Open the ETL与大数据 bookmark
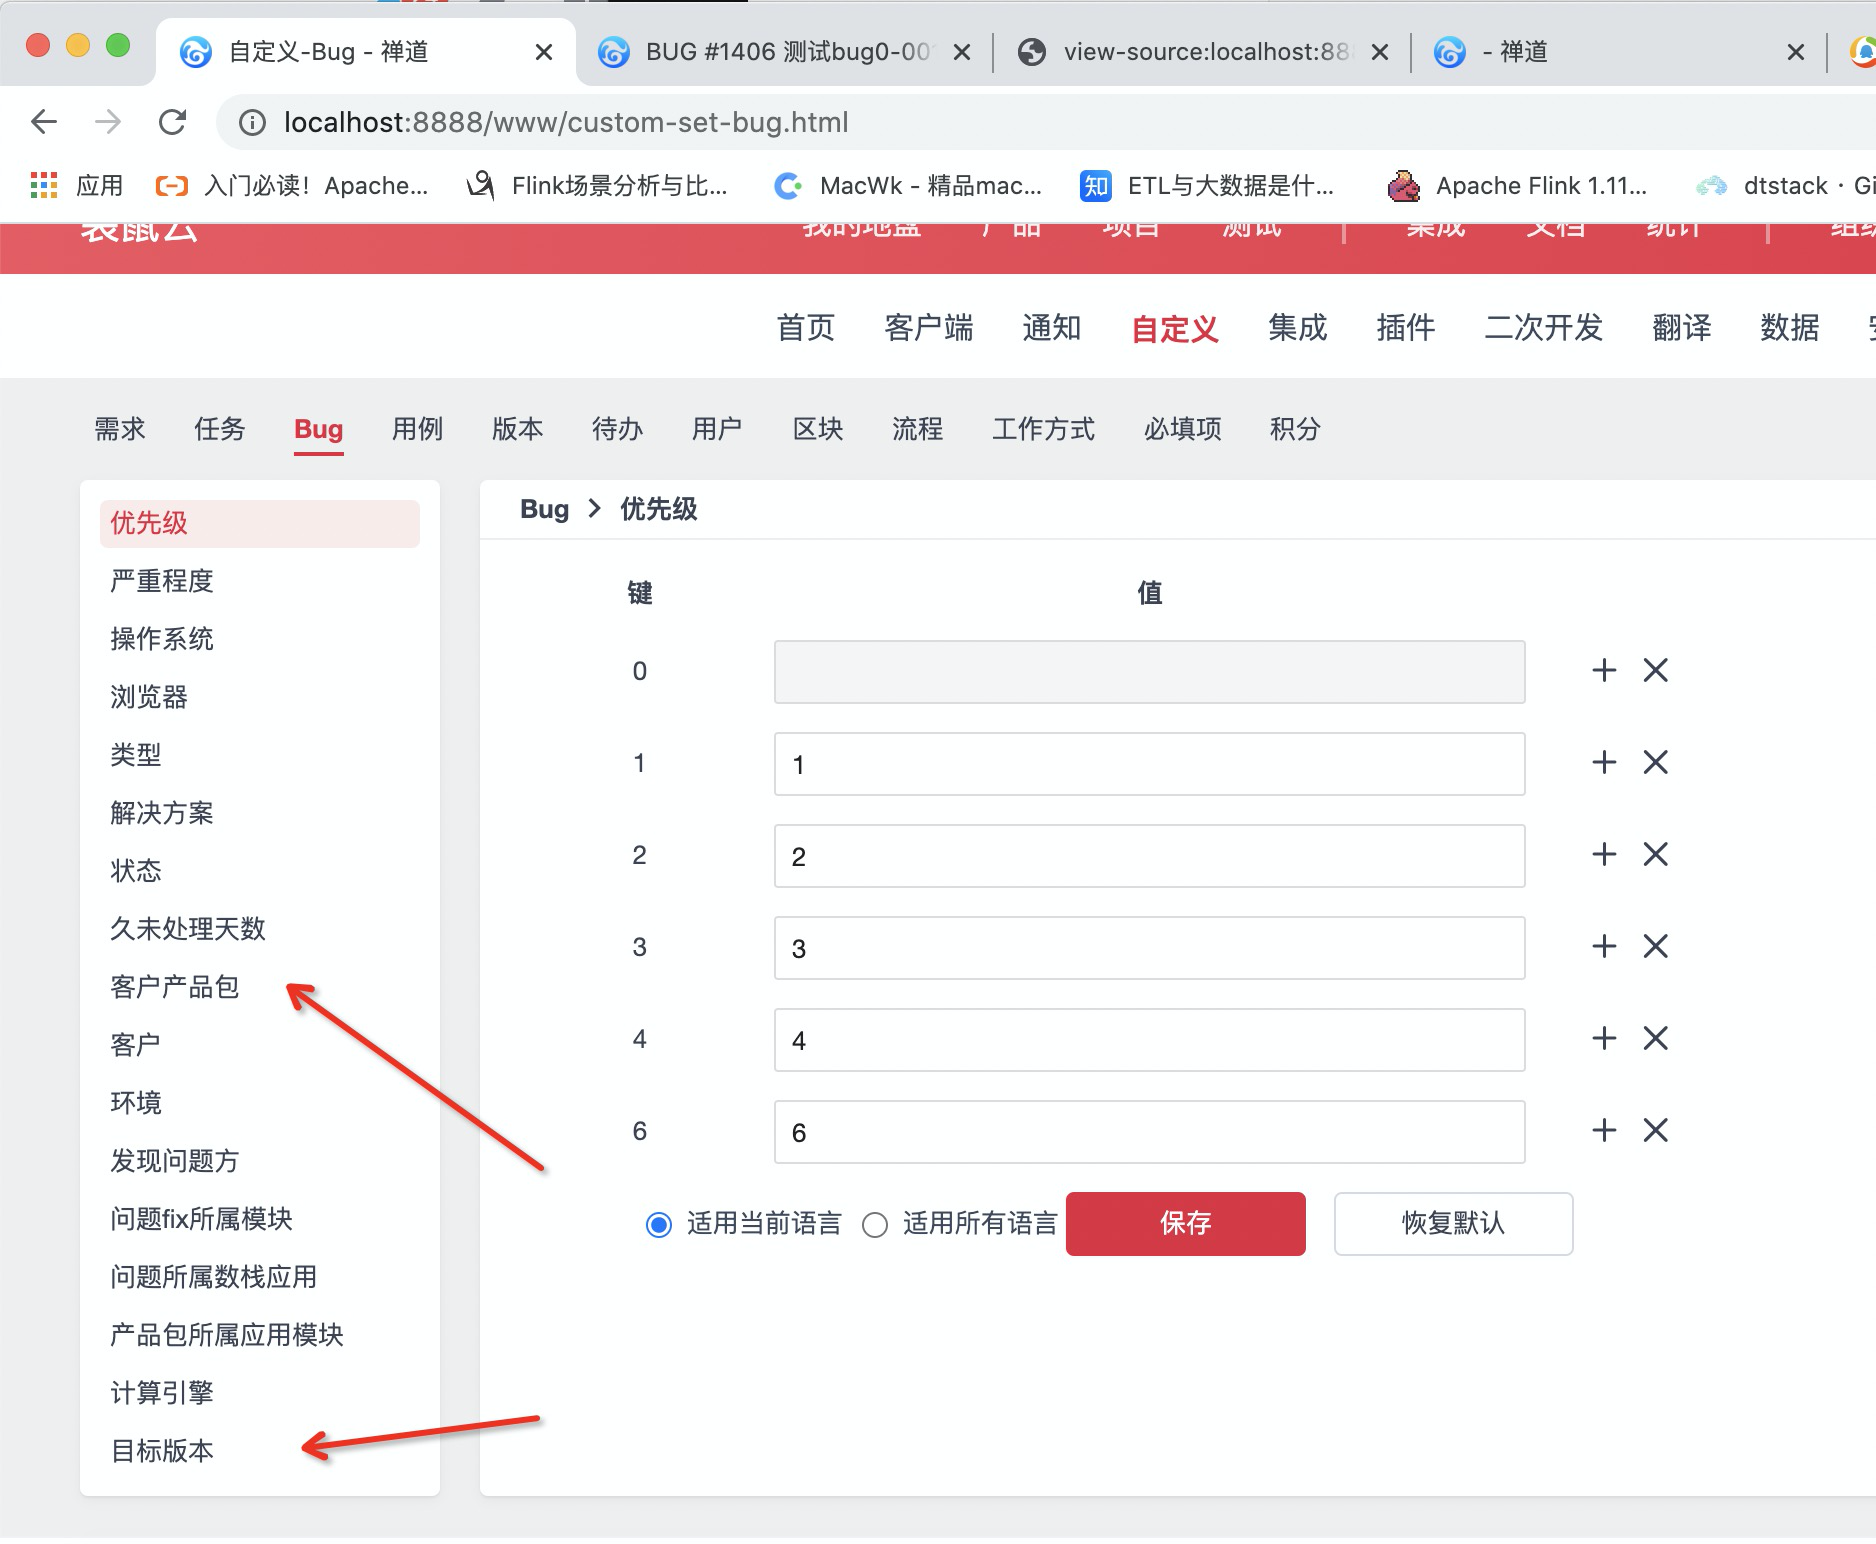Viewport: 1876px width, 1544px height. click(x=1207, y=185)
